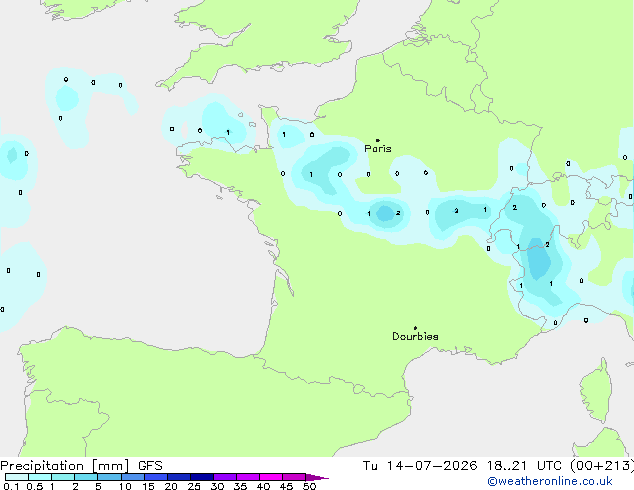Click the forecast date 'Tu 14-07-2026' text

coord(420,466)
